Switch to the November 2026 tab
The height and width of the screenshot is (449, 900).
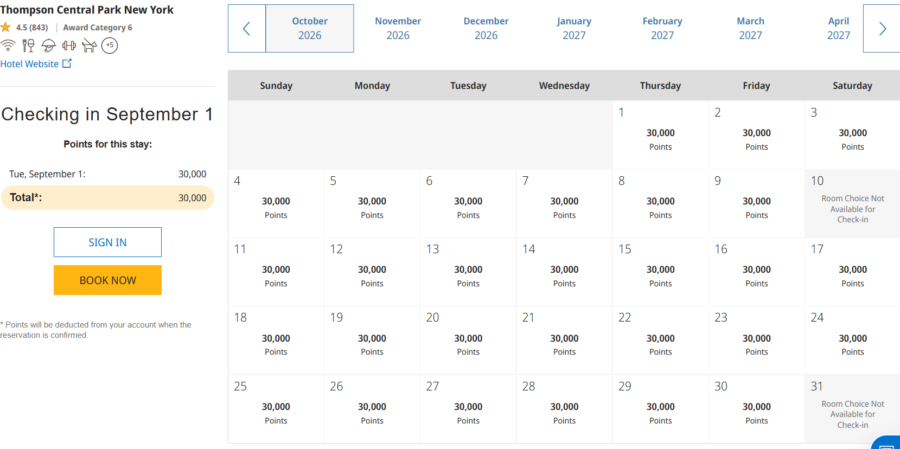tap(398, 29)
